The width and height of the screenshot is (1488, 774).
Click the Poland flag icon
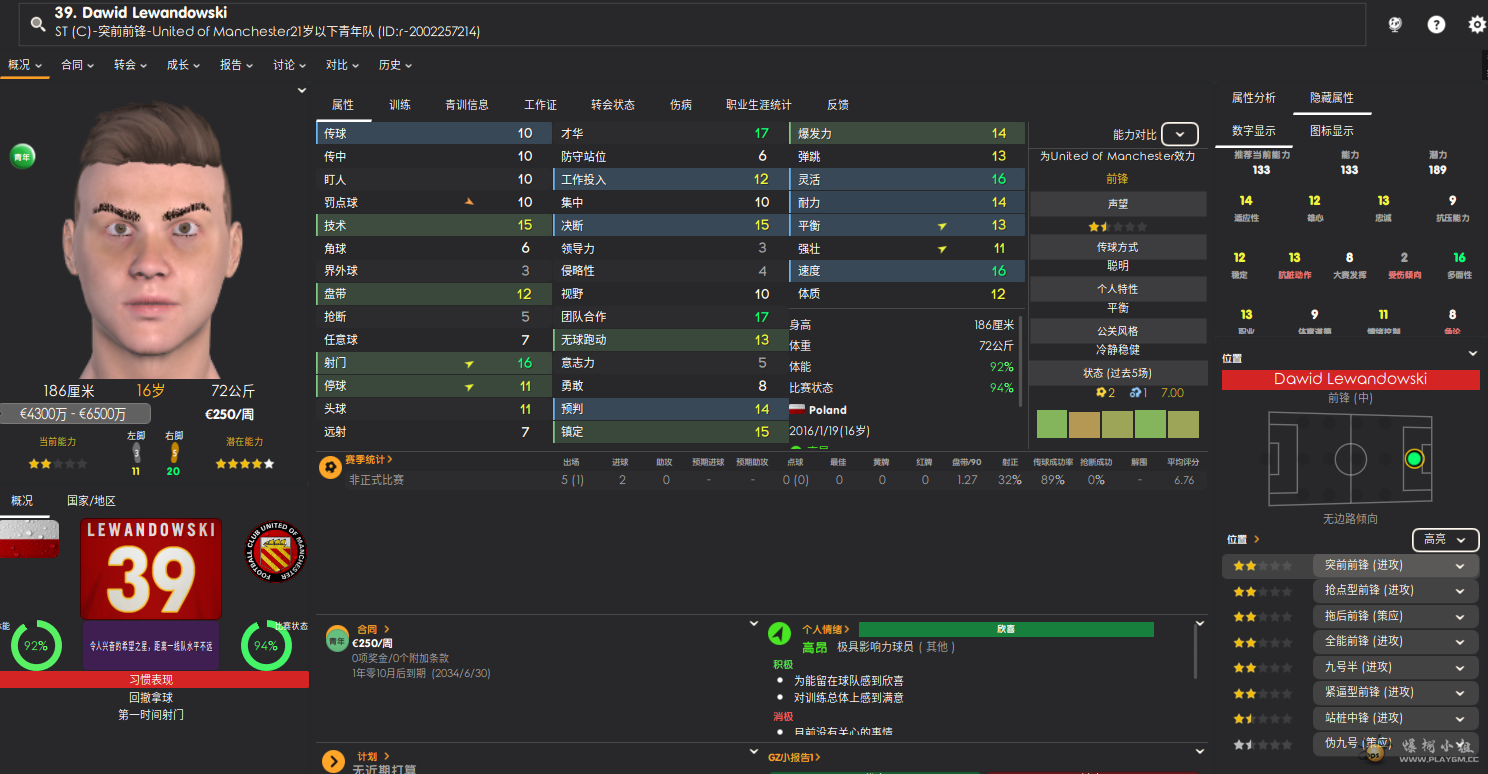click(x=797, y=410)
